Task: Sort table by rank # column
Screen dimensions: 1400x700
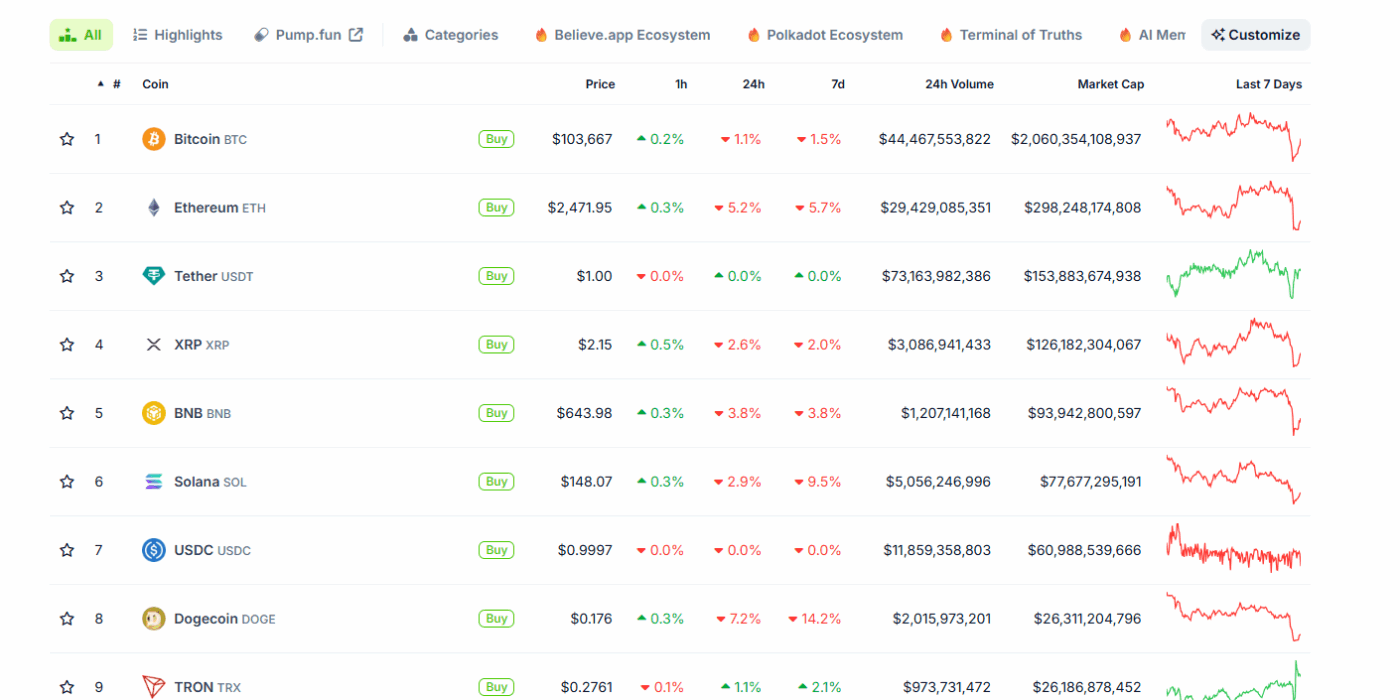Action: pos(109,84)
